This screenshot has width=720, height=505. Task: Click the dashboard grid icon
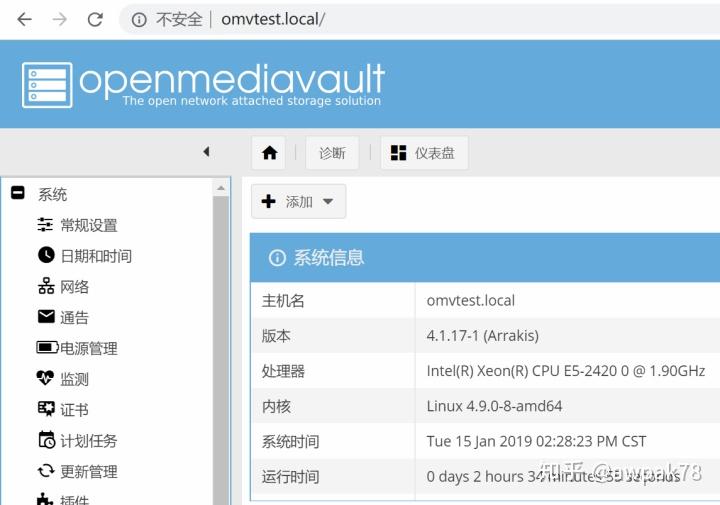398,153
